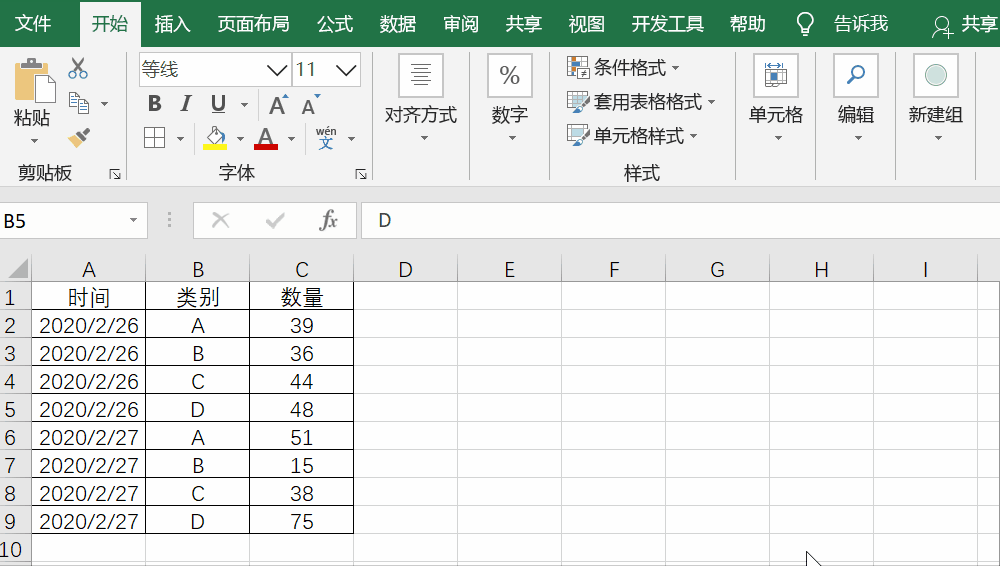The width and height of the screenshot is (1000, 566).
Task: Click the formula bar cancel X
Action: pos(221,220)
